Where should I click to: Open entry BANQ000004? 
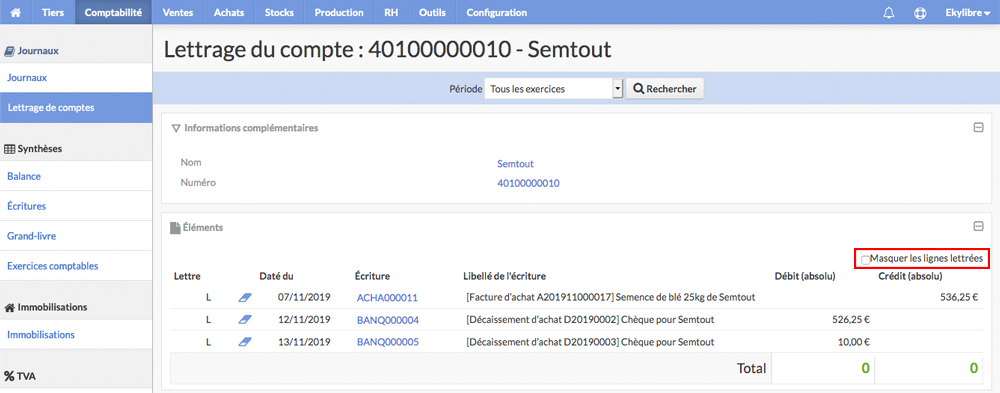coord(388,320)
